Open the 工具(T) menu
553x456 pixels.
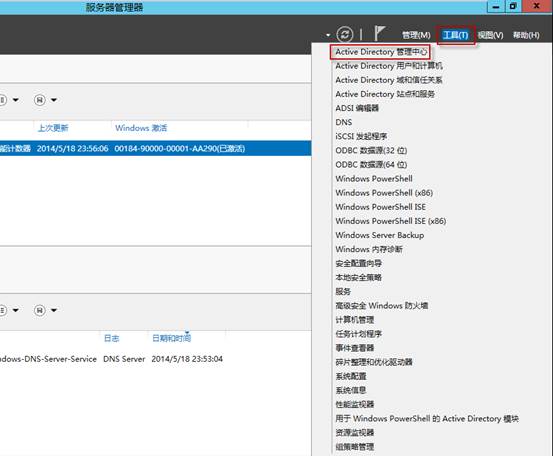click(x=455, y=35)
